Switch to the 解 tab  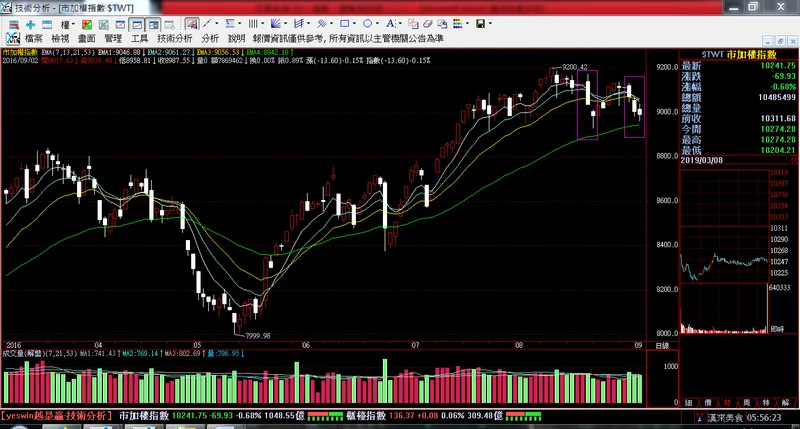tap(785, 402)
